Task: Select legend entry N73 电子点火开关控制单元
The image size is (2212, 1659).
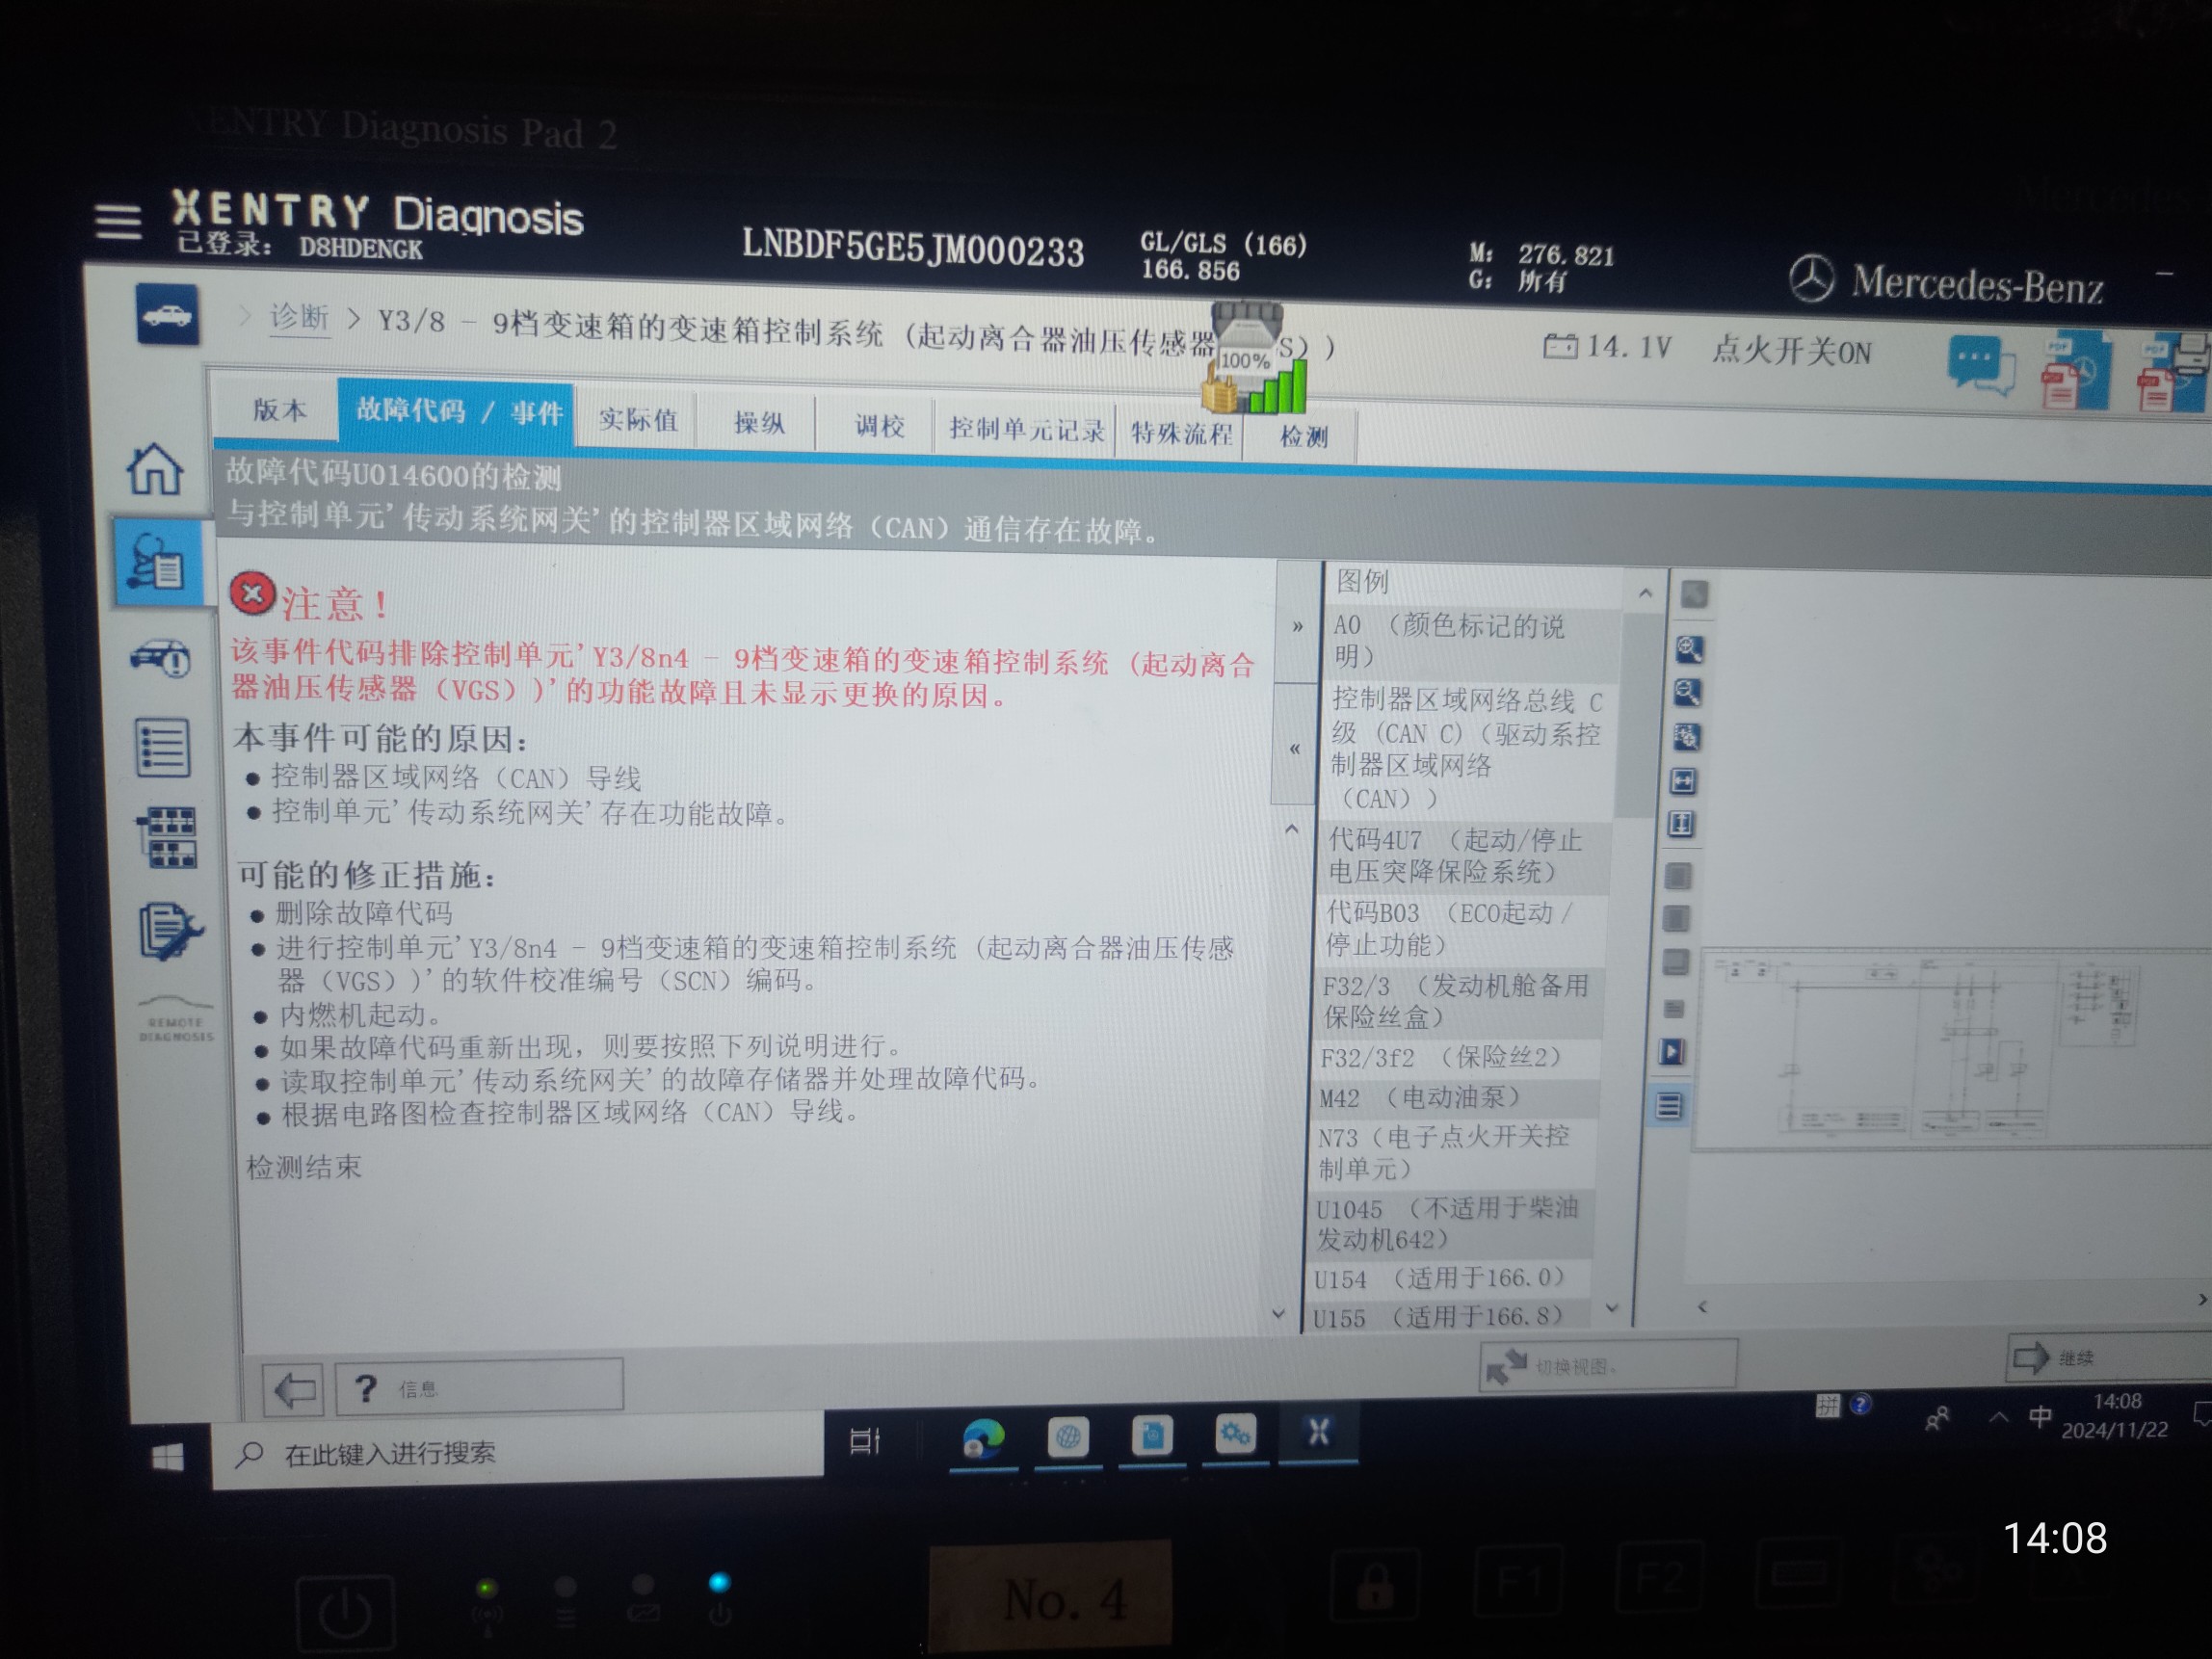Action: pyautogui.click(x=1452, y=1153)
